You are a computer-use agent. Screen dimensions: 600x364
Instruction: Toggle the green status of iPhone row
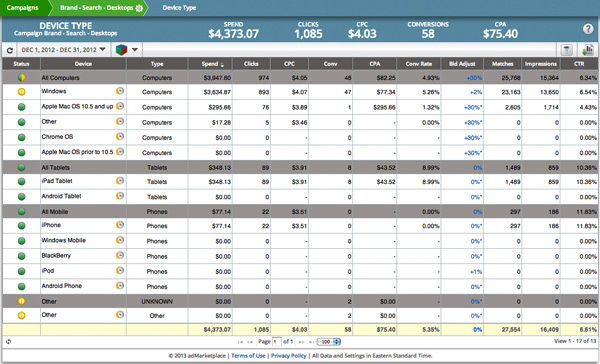[21, 226]
